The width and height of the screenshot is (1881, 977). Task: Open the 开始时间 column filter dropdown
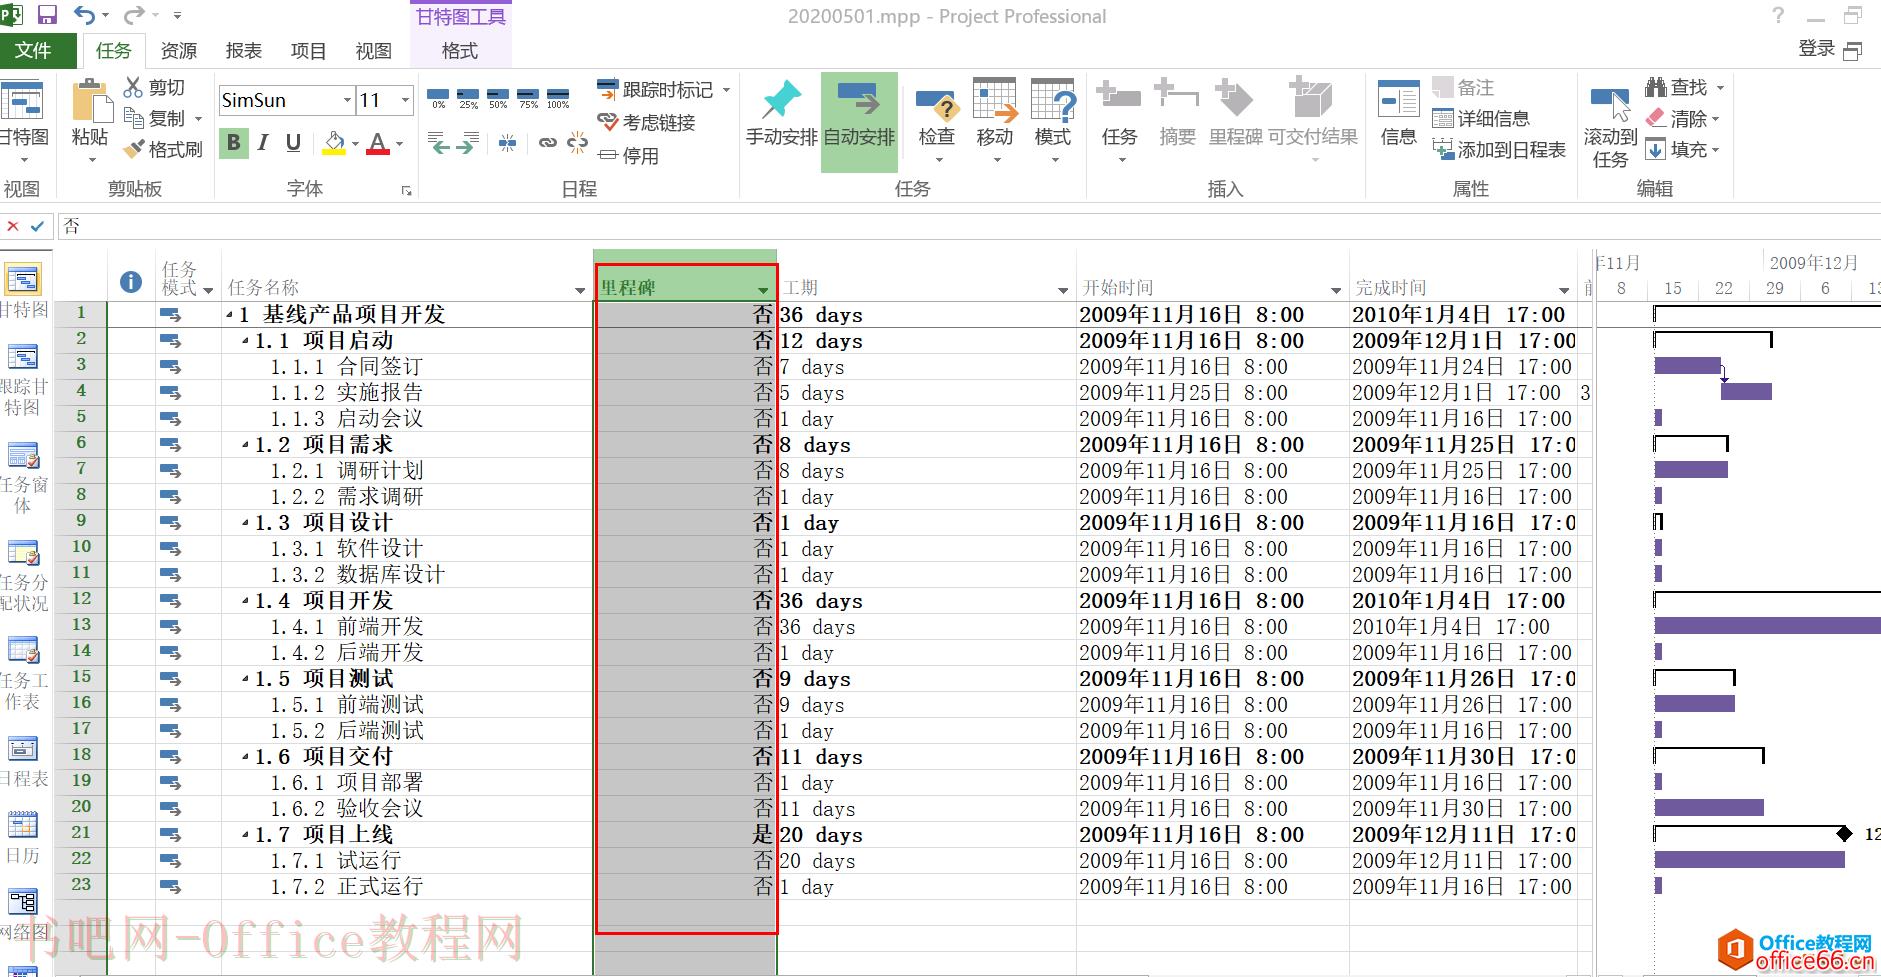click(1336, 290)
